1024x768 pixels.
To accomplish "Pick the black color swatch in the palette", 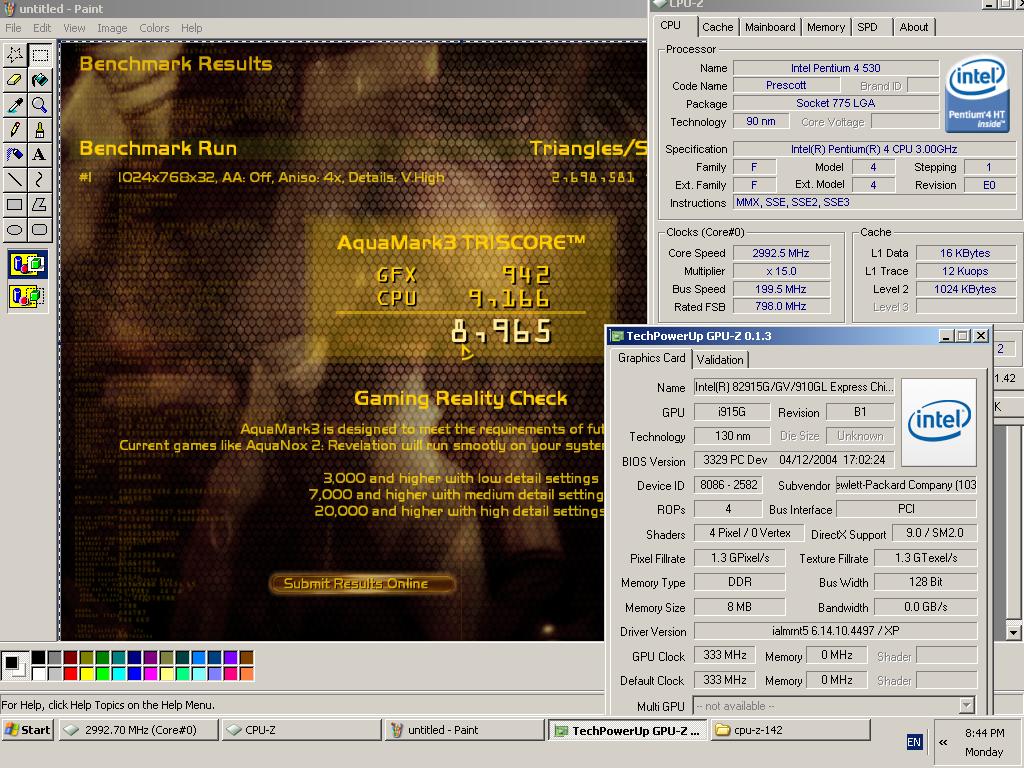I will tap(39, 658).
